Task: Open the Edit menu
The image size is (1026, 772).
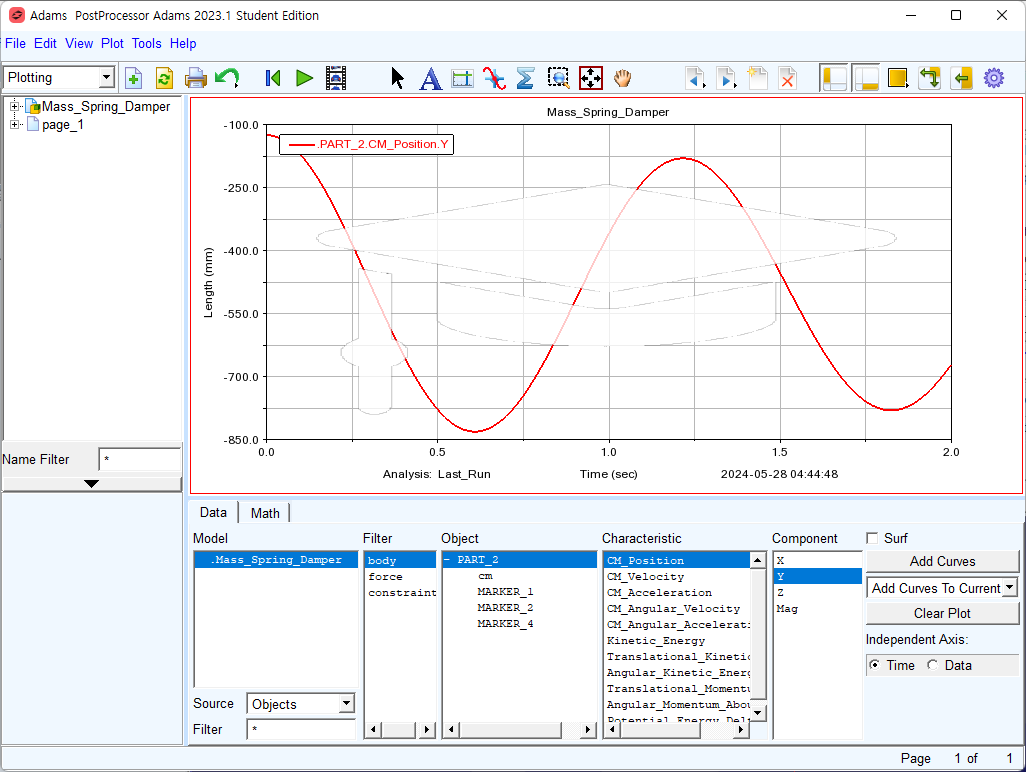Action: [45, 43]
